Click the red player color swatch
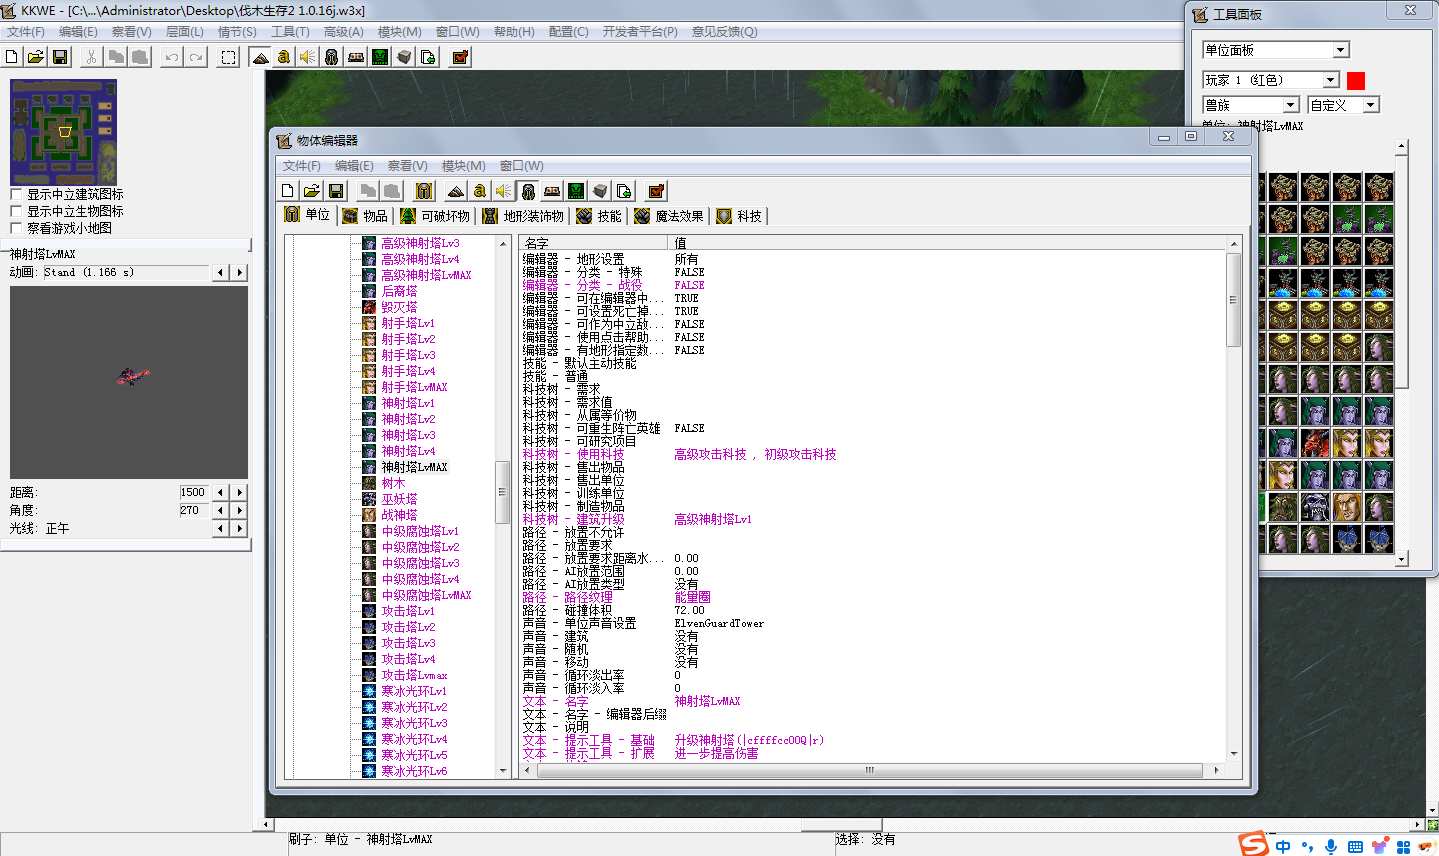The height and width of the screenshot is (856, 1439). [1356, 80]
